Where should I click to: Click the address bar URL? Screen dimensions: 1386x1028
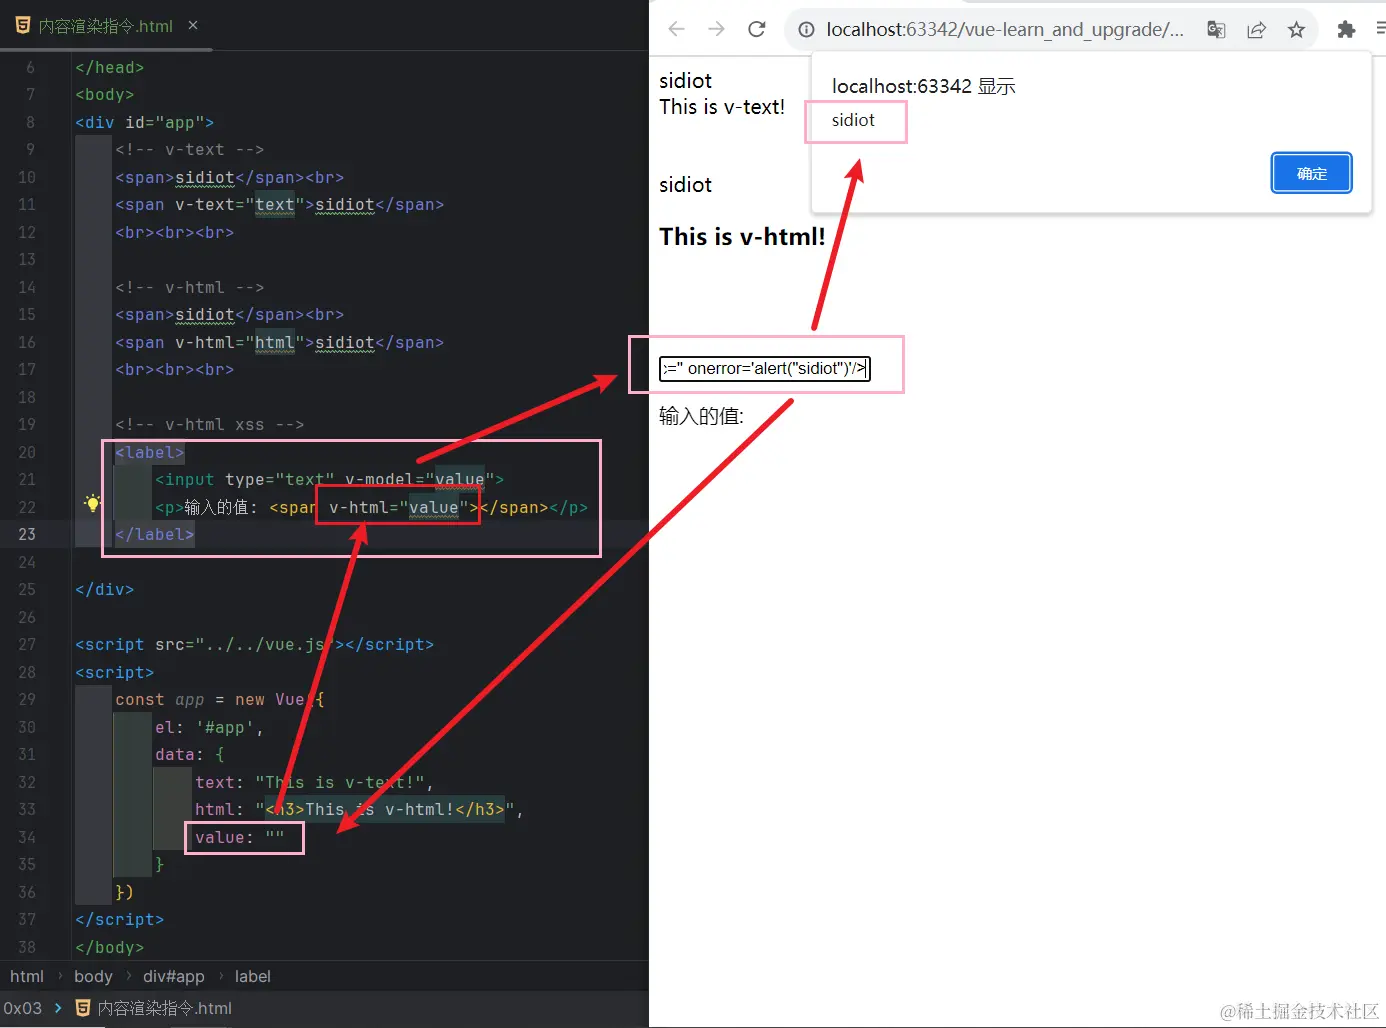pos(1005,30)
